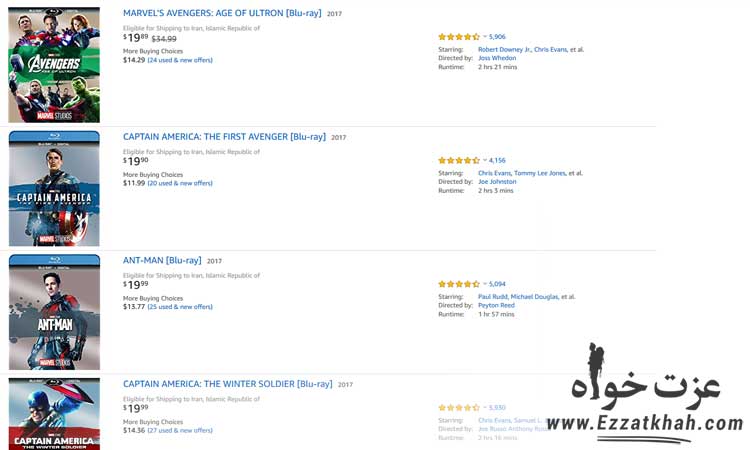Click the Captain America: The First Avenger cover image
This screenshot has height=450, width=750.
point(54,188)
